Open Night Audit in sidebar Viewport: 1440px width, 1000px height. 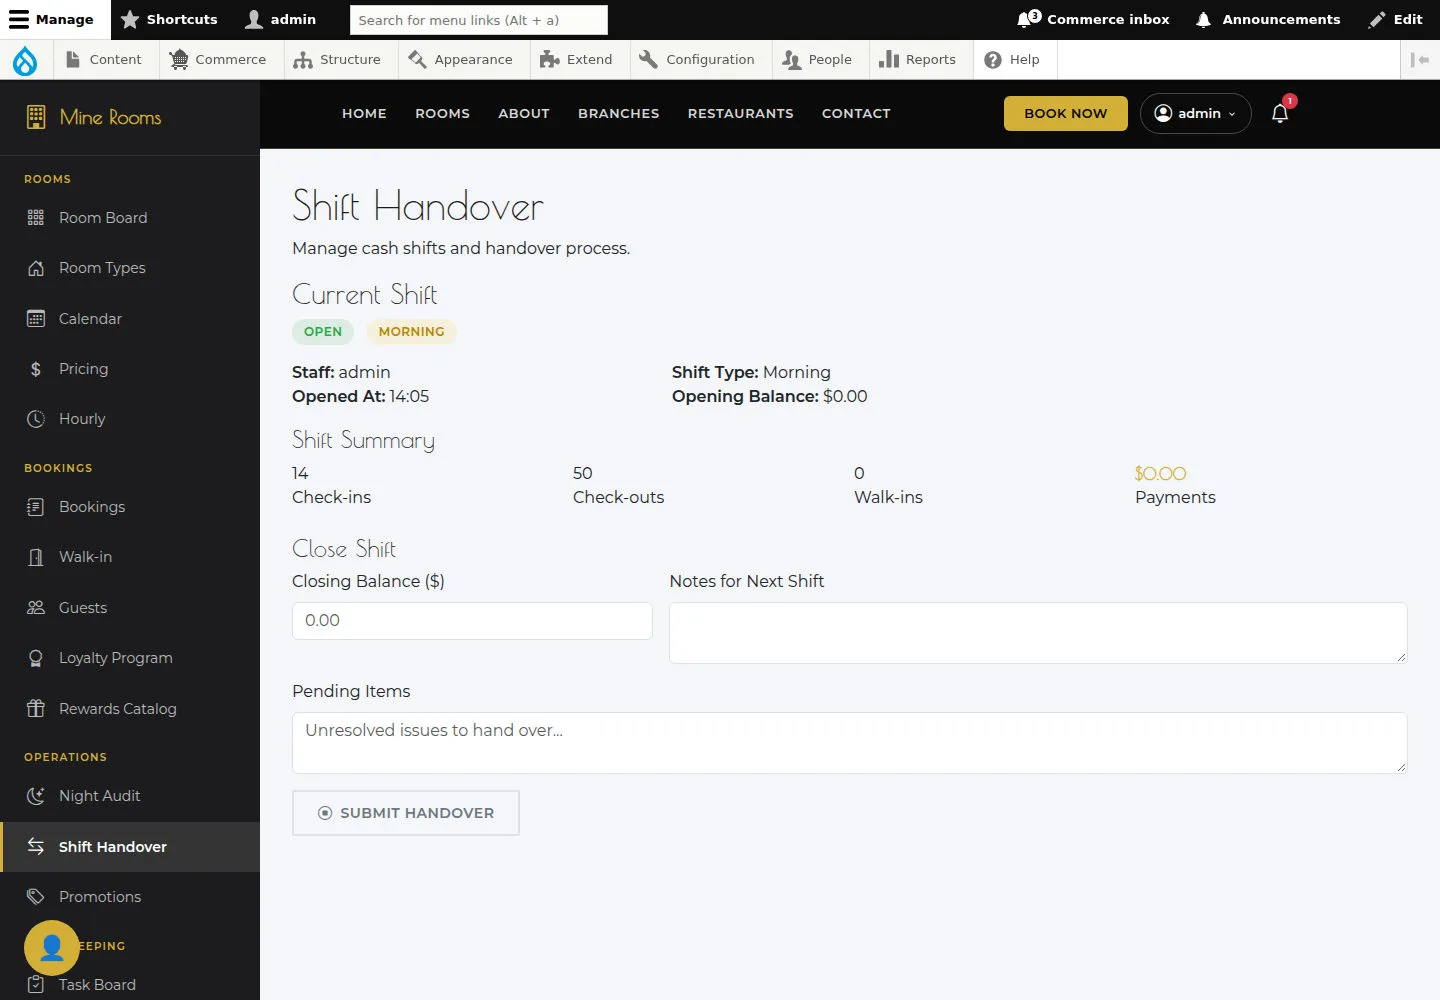pos(130,796)
